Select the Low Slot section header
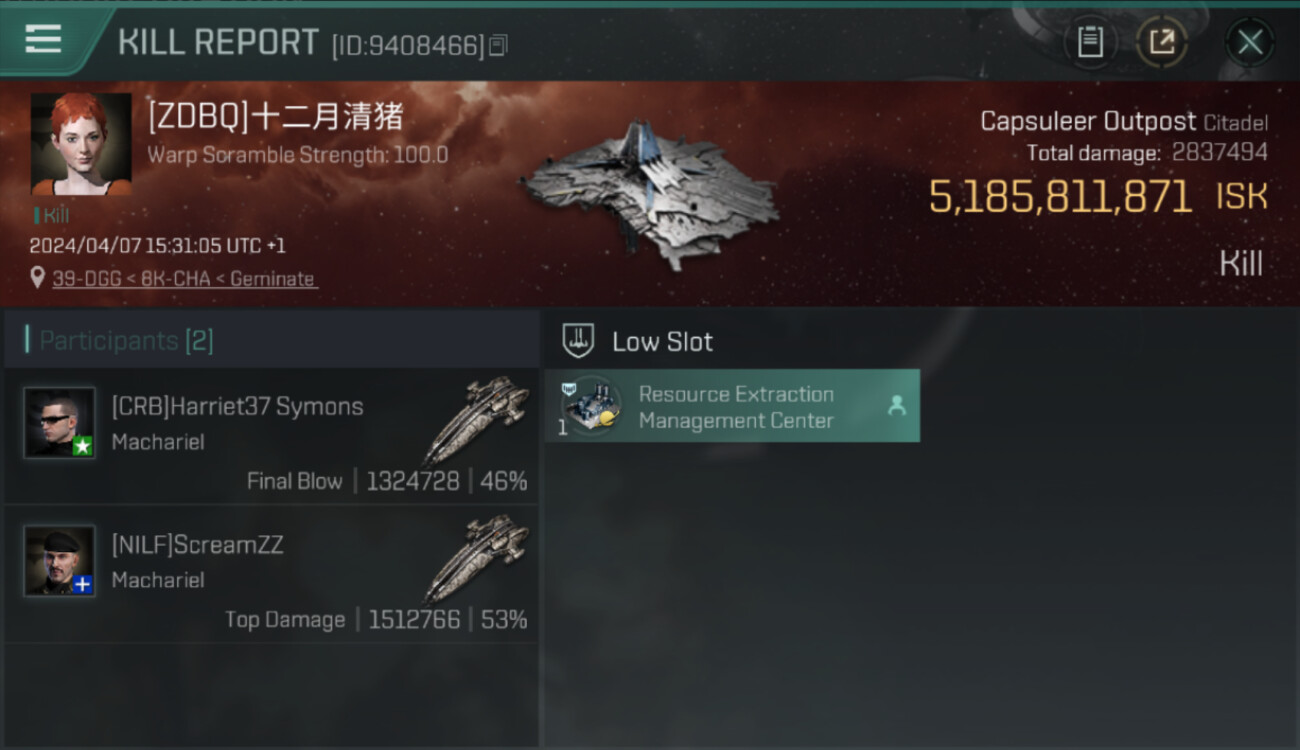 (662, 342)
